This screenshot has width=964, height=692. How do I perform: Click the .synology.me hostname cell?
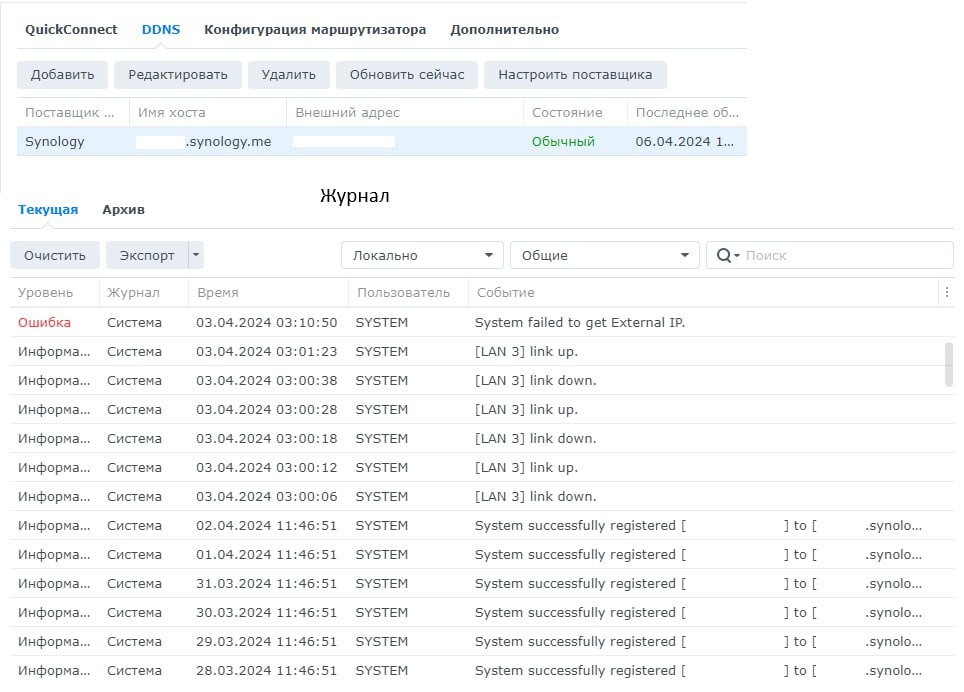click(x=207, y=141)
